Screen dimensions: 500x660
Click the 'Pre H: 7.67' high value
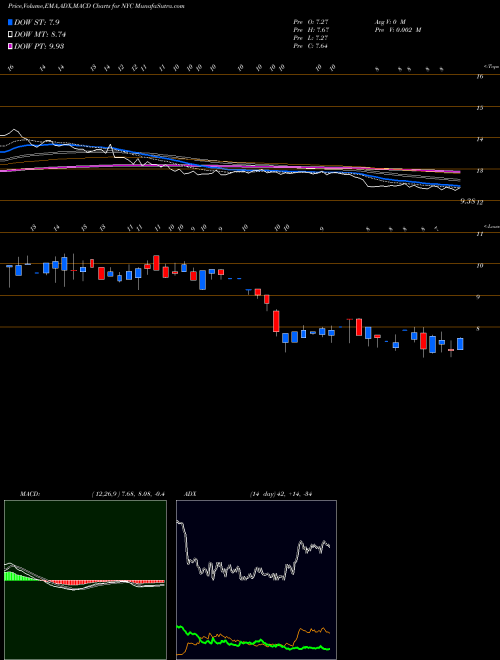pos(311,30)
